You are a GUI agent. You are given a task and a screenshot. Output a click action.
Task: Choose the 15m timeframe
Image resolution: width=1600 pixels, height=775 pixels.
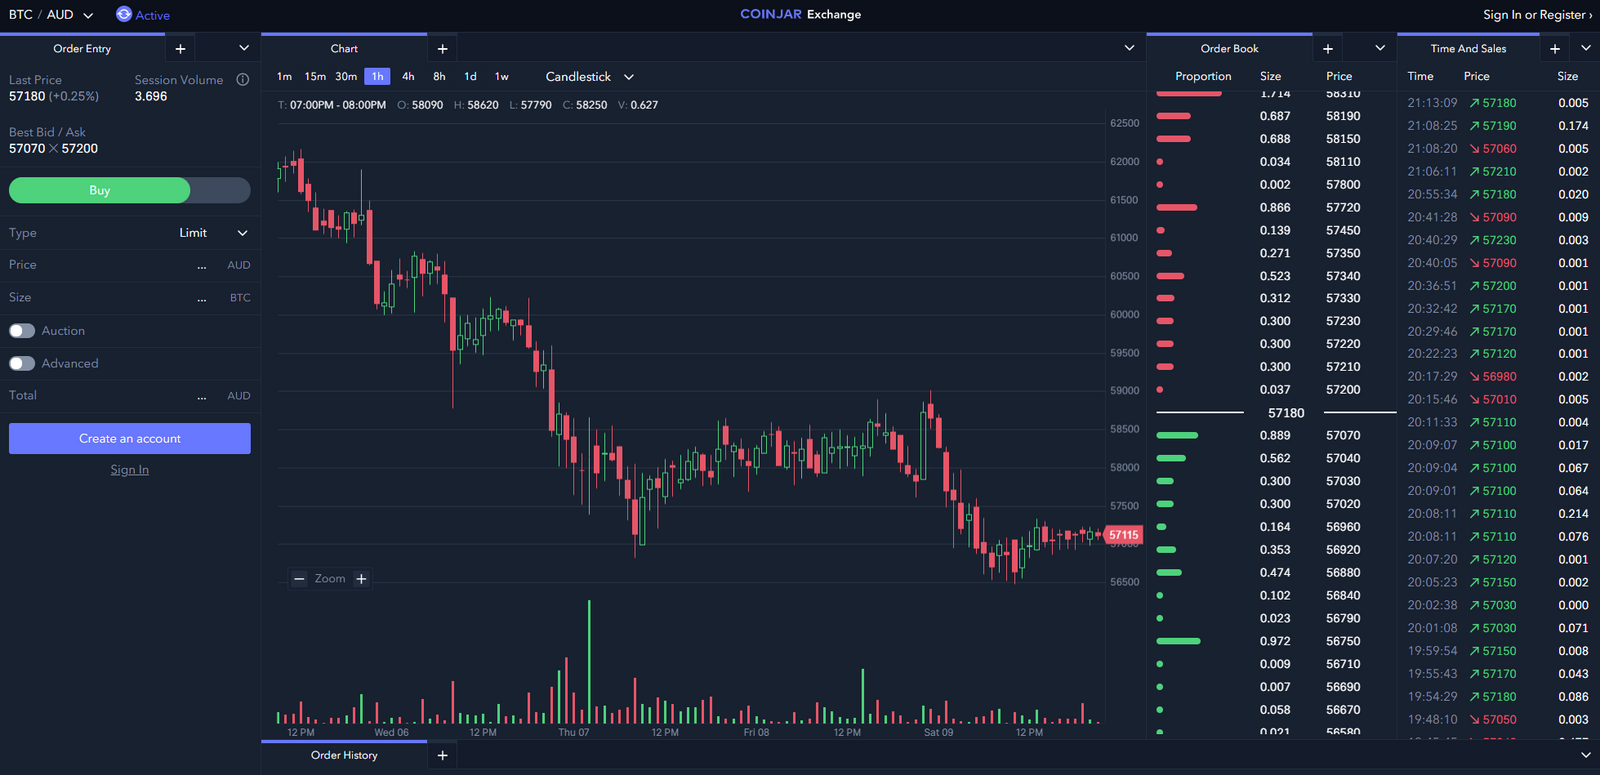pyautogui.click(x=315, y=77)
